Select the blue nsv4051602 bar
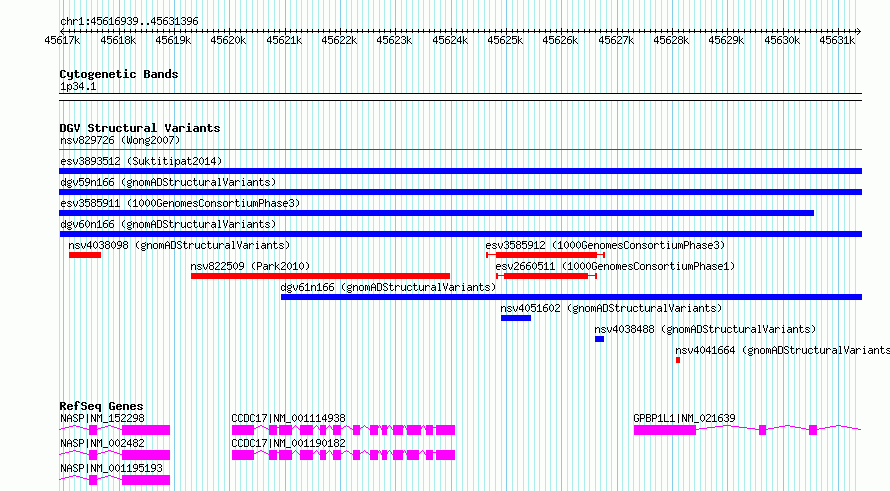 [516, 318]
